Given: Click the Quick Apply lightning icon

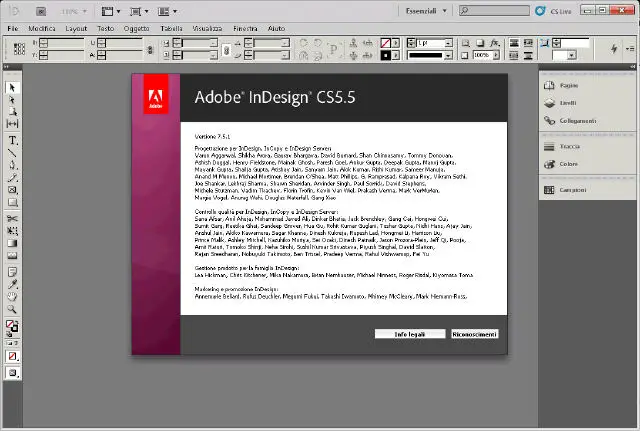Looking at the screenshot, I should pos(614,49).
